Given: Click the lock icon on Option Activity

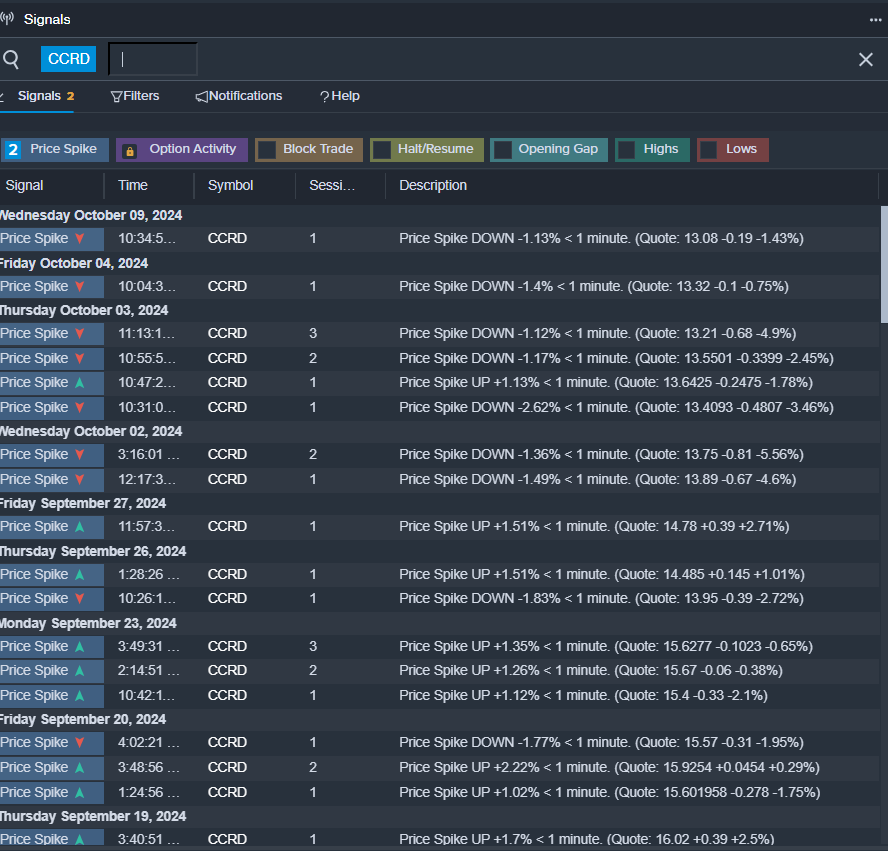Looking at the screenshot, I should (x=130, y=151).
